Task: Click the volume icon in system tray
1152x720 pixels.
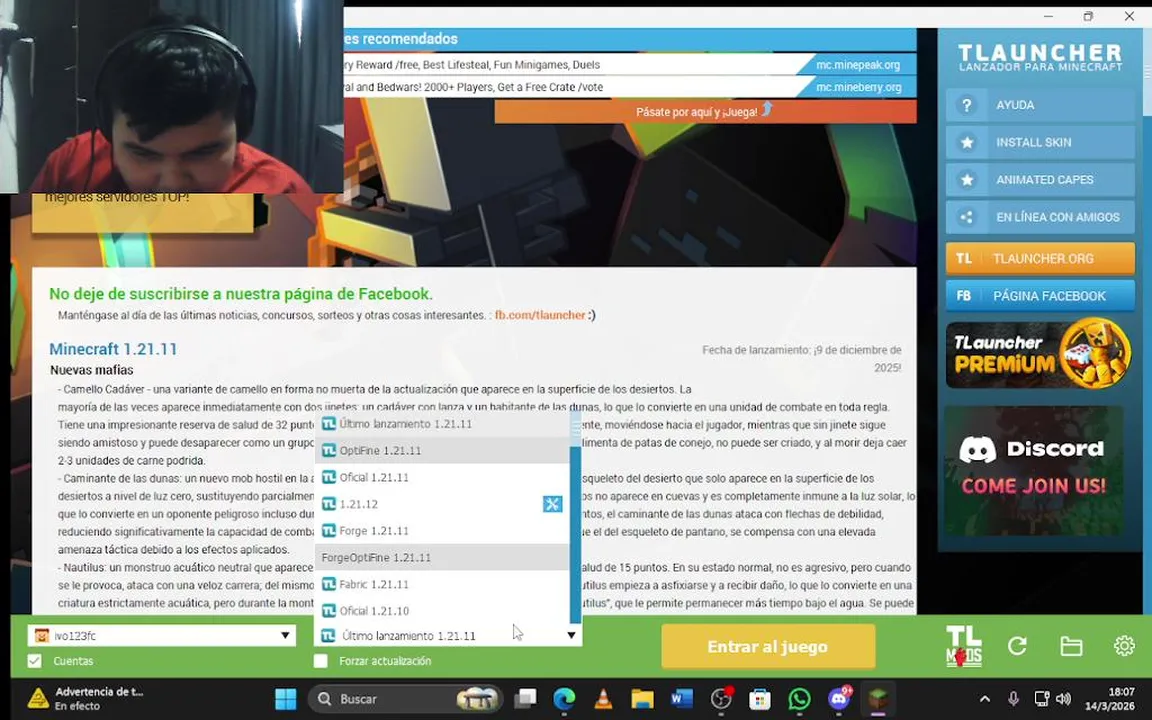Action: tap(1063, 699)
